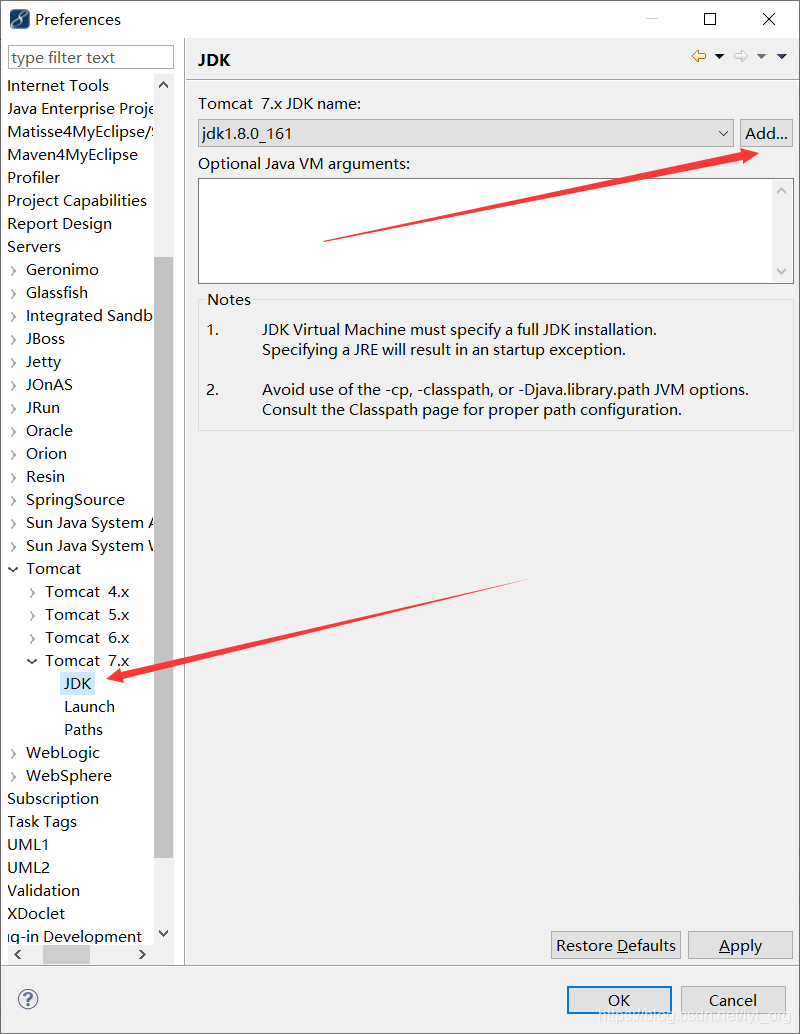Open the forward history dropdown arrow
The width and height of the screenshot is (800, 1034).
tap(761, 57)
